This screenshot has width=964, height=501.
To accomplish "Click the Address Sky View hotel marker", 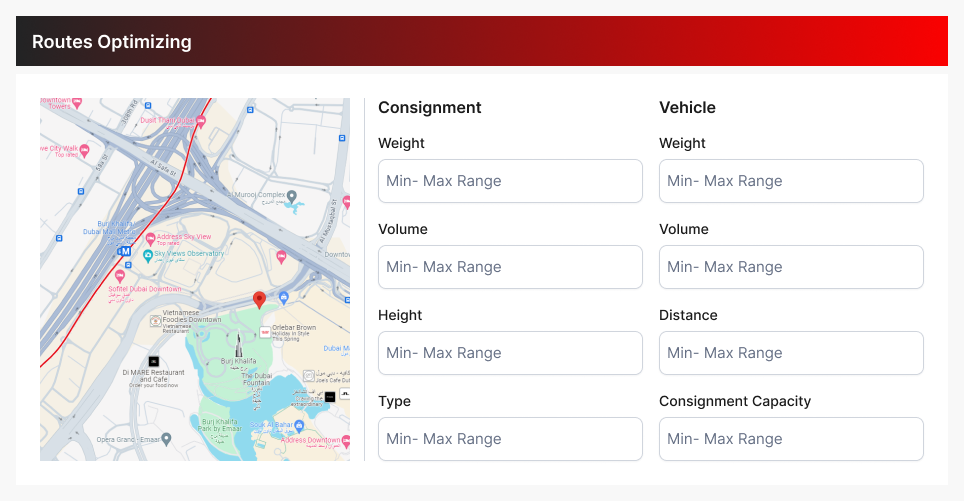I will 150,239.
